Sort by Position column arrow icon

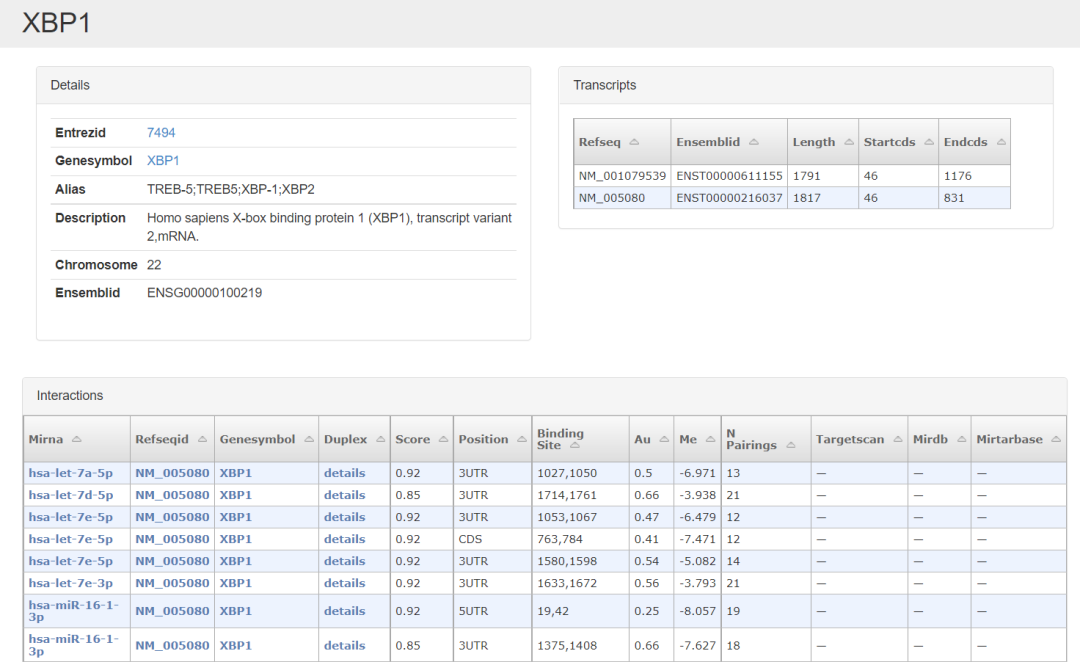click(x=520, y=440)
